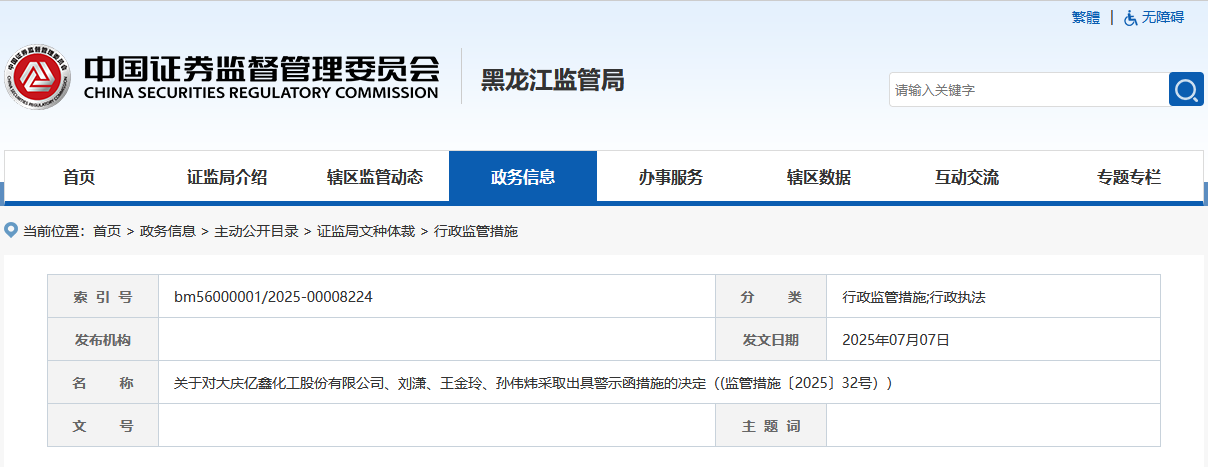Screen dimensions: 1208x467
Task: Click the 发布机构 label cell
Action: (x=103, y=340)
